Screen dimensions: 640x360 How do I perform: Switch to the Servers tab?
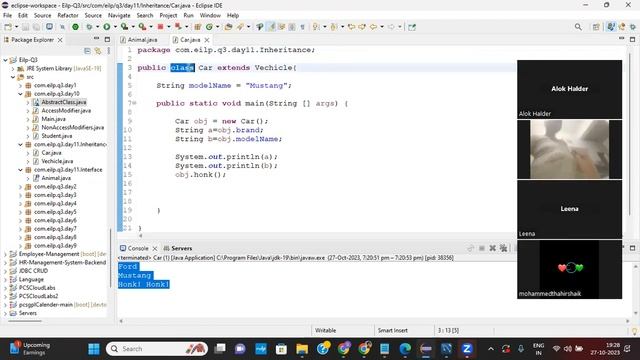(178, 248)
